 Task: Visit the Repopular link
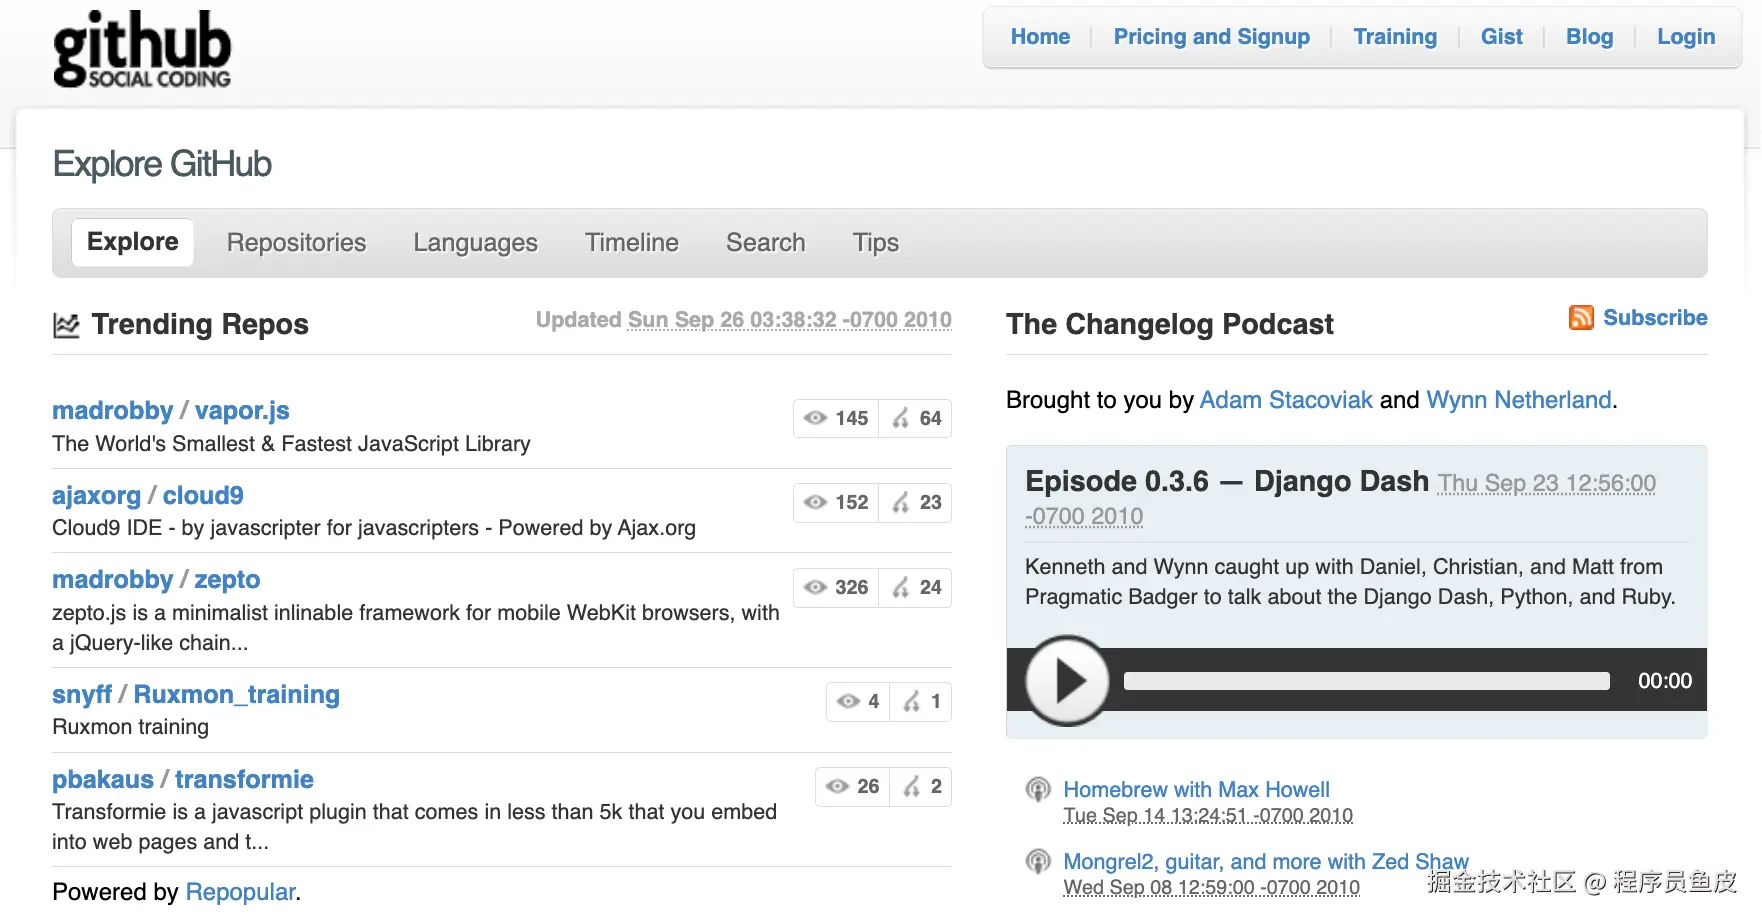(x=240, y=892)
